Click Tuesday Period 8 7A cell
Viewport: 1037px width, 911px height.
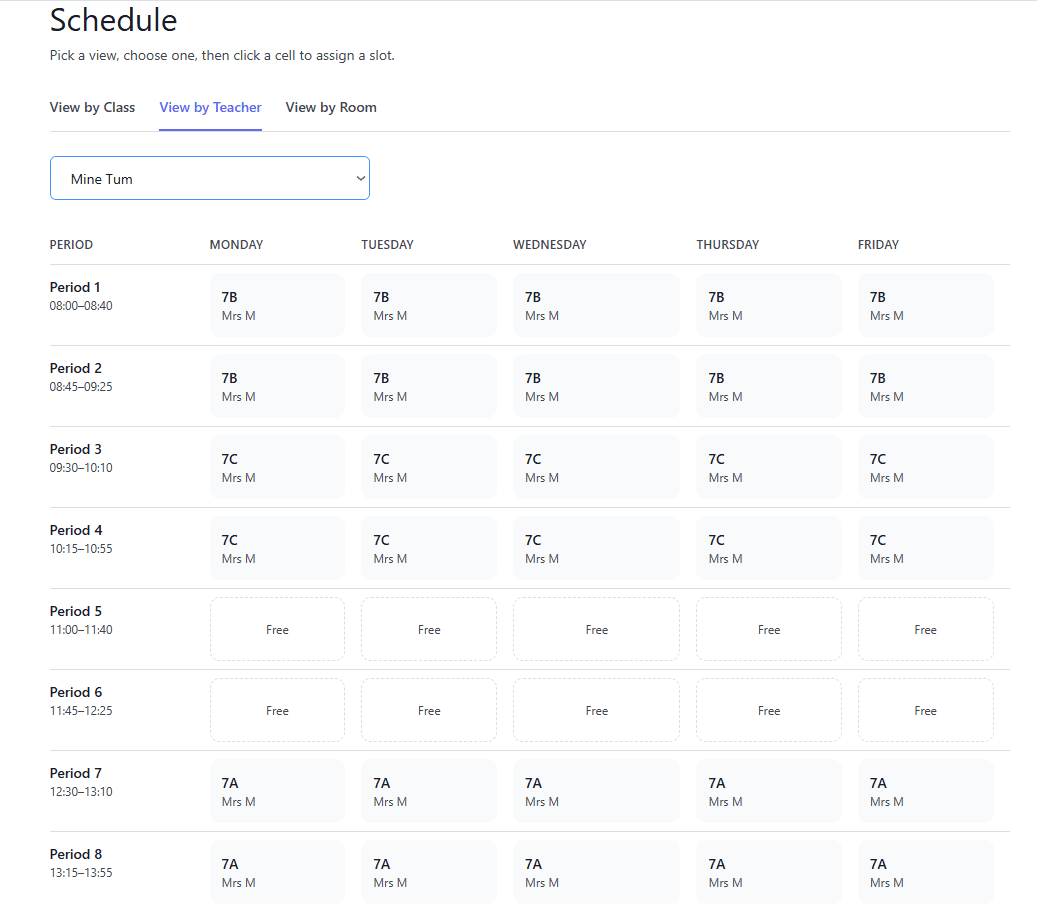429,872
